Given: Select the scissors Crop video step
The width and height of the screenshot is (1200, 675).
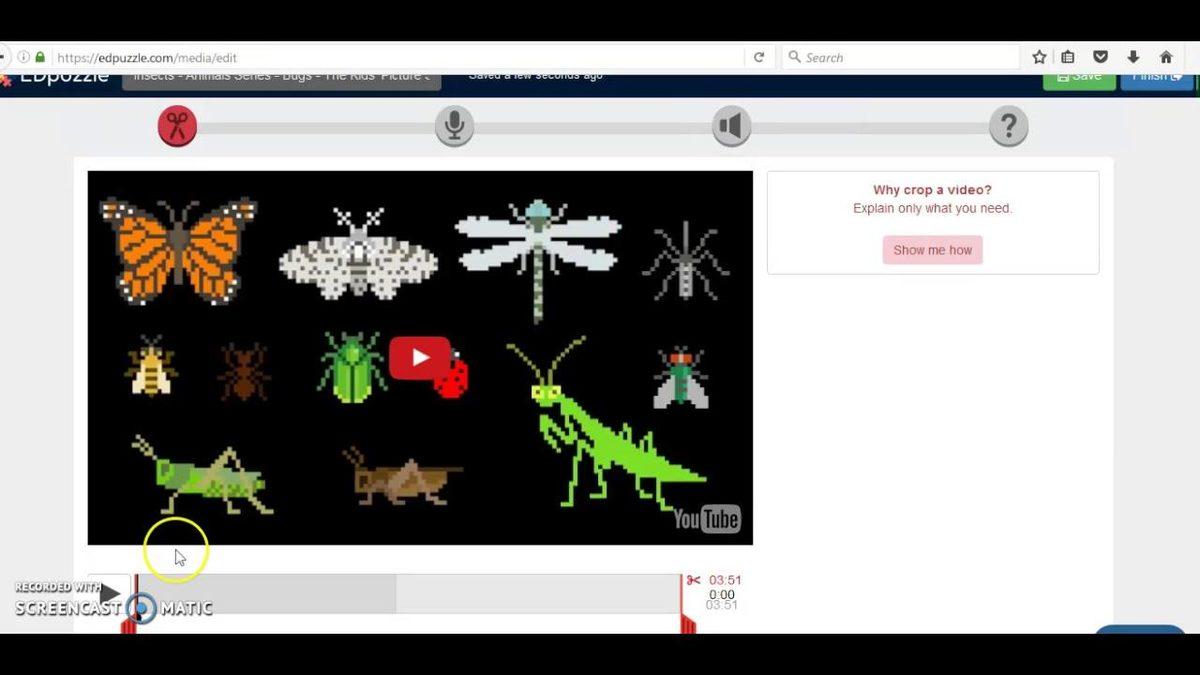Looking at the screenshot, I should tap(177, 127).
